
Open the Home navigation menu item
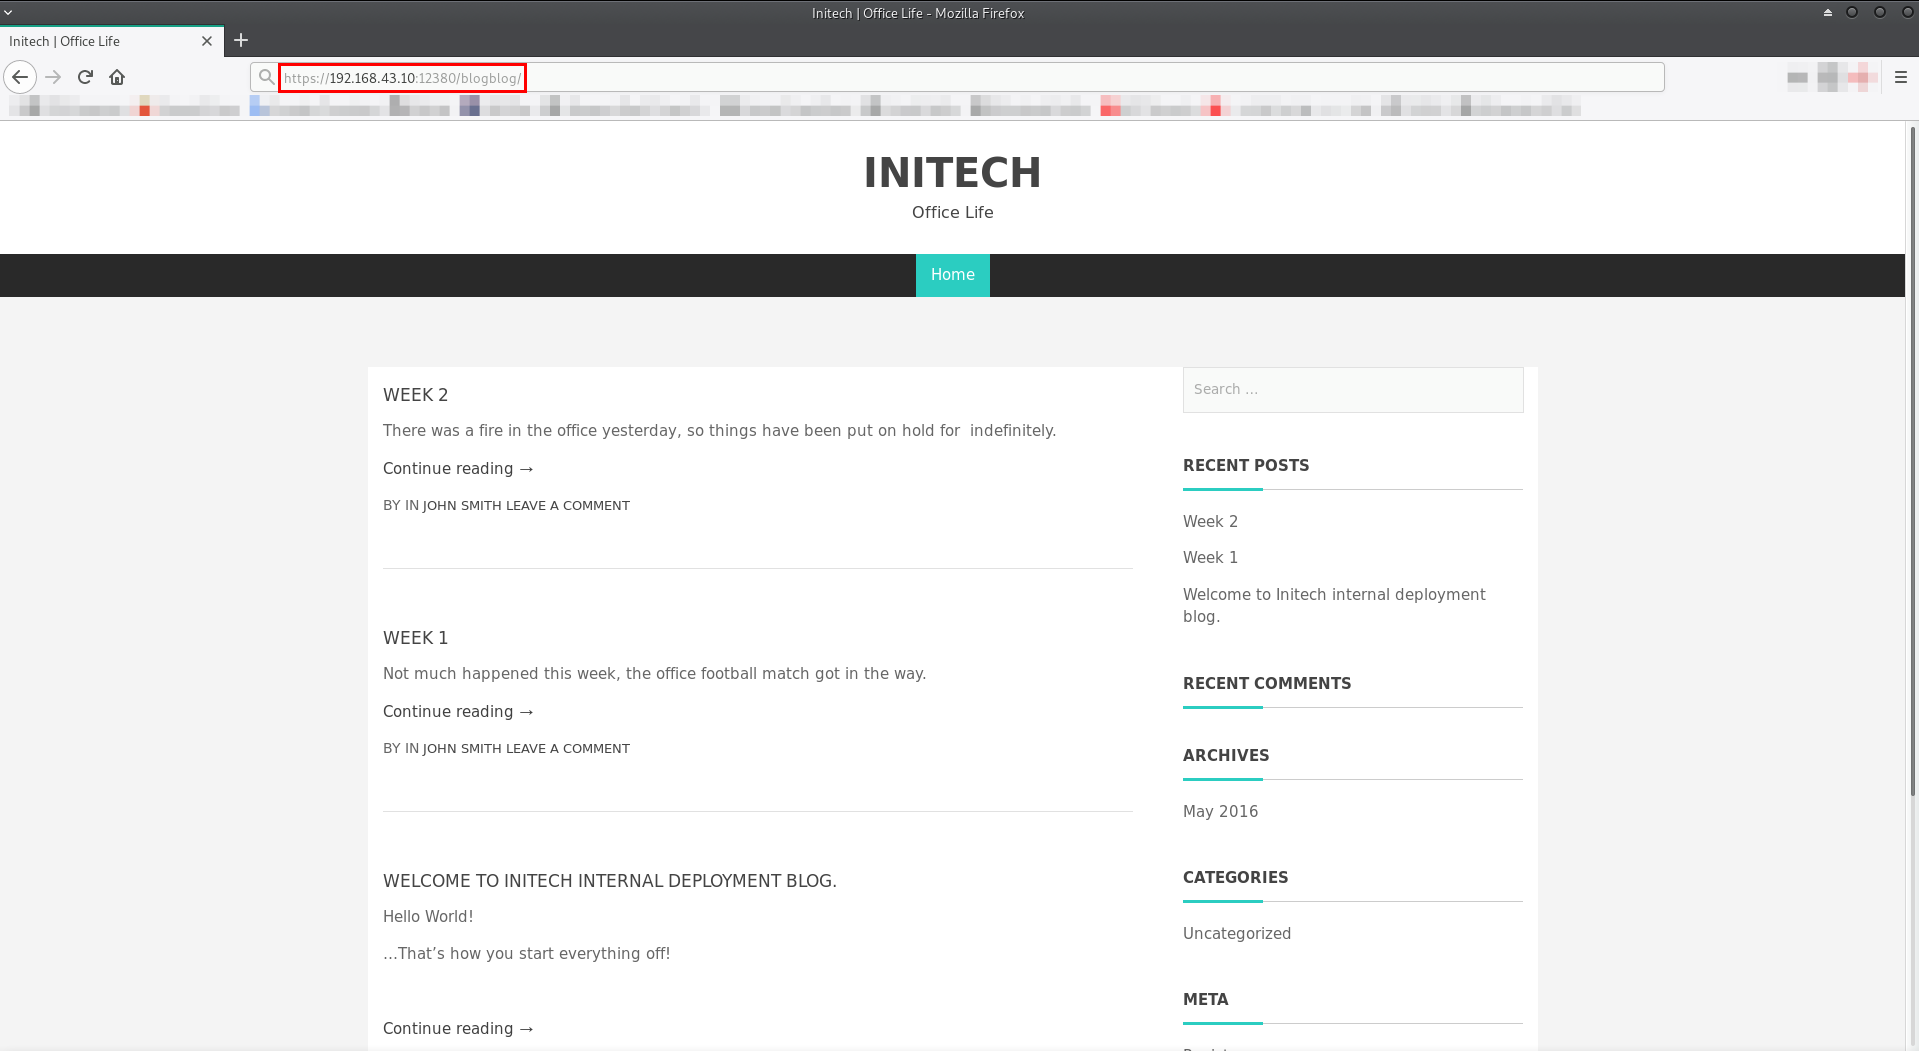952,275
